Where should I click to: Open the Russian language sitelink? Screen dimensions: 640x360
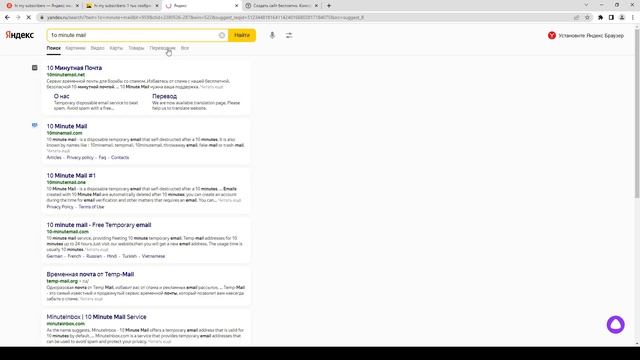[x=94, y=256]
